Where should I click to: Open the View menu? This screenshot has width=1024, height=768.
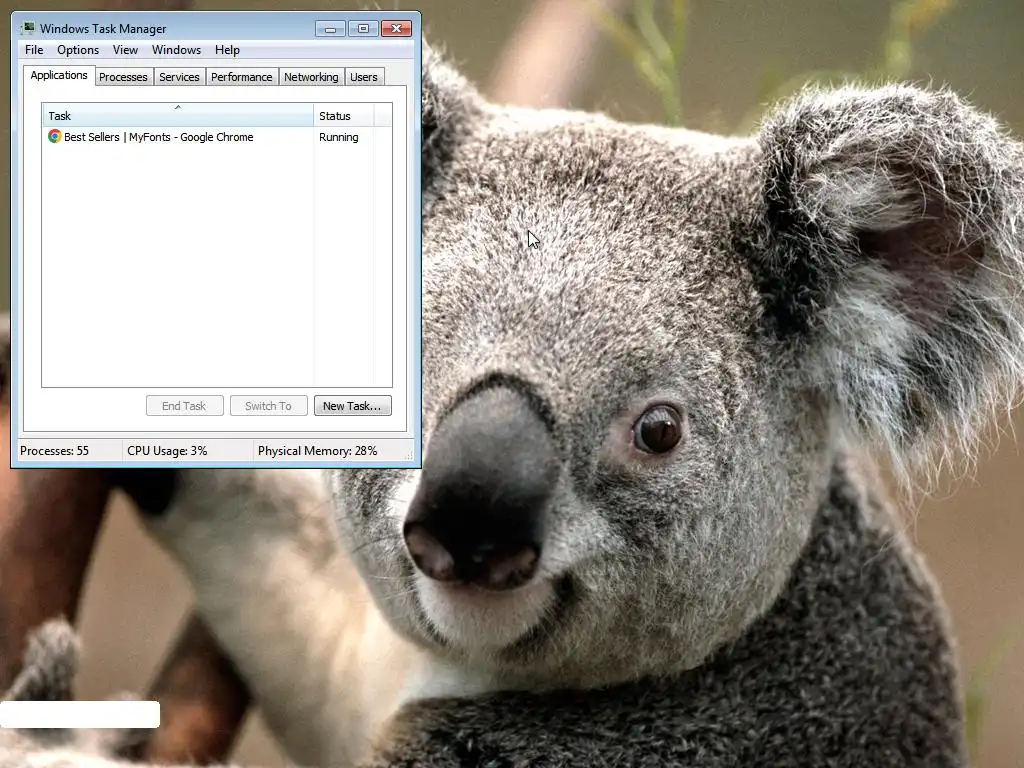pos(125,50)
